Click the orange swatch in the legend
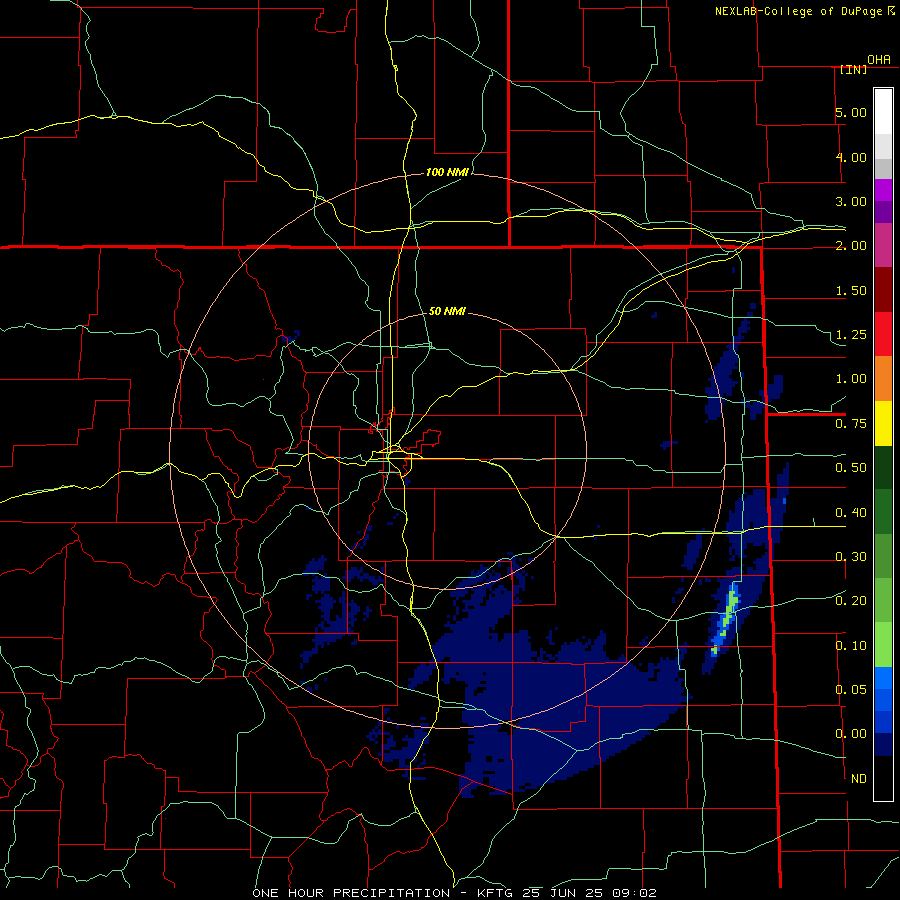The width and height of the screenshot is (900, 900). [x=883, y=379]
